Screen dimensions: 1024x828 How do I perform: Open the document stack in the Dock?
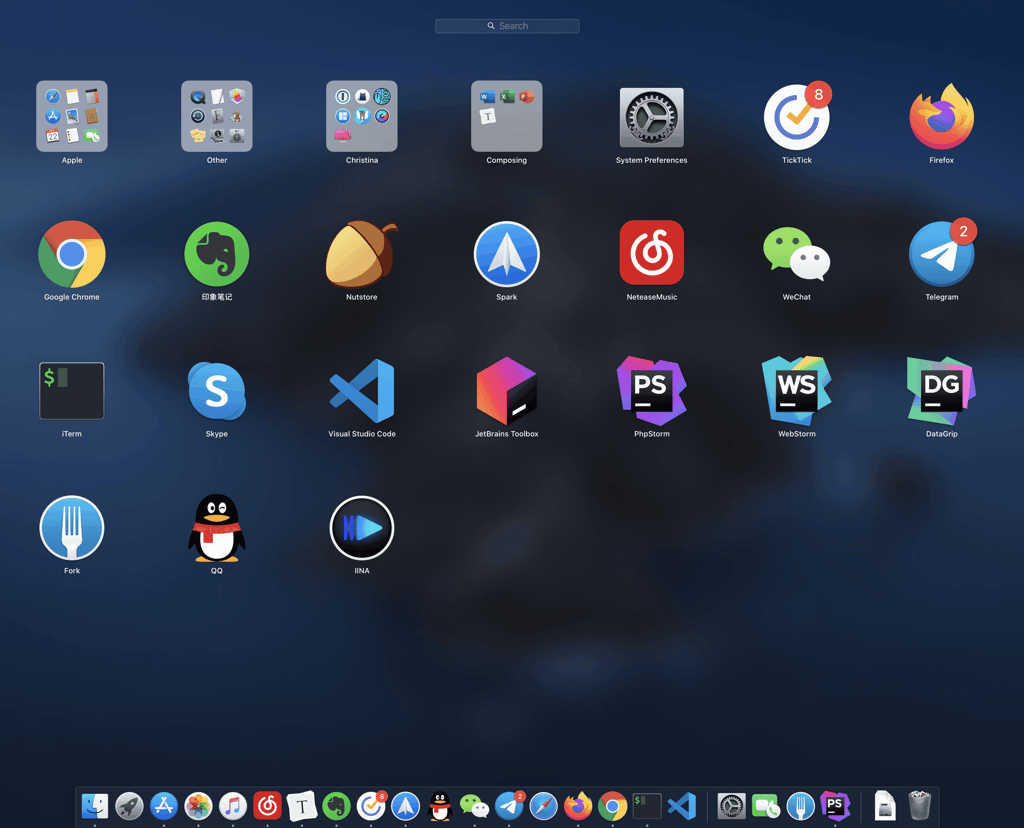(x=885, y=806)
